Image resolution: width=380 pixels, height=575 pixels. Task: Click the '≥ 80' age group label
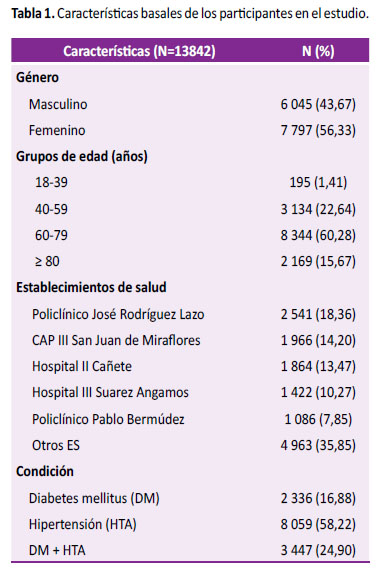point(47,261)
